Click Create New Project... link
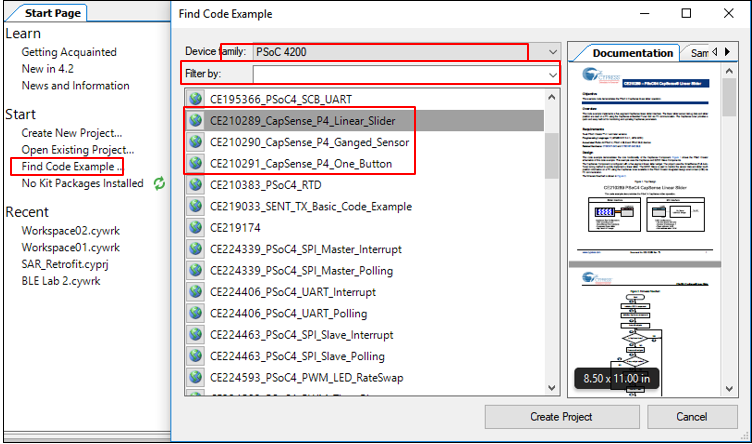 click(x=71, y=133)
